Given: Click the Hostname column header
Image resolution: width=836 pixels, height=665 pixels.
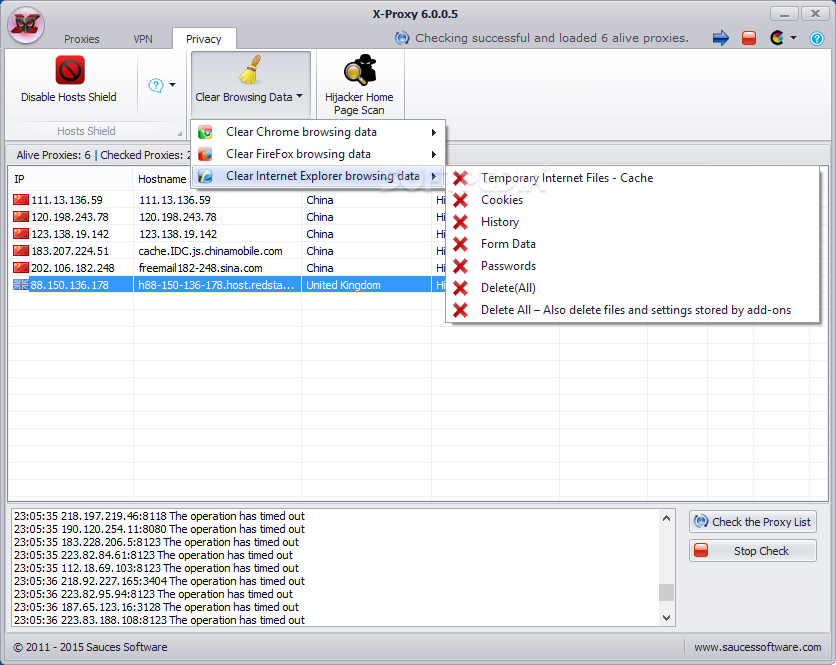Looking at the screenshot, I should pyautogui.click(x=162, y=179).
